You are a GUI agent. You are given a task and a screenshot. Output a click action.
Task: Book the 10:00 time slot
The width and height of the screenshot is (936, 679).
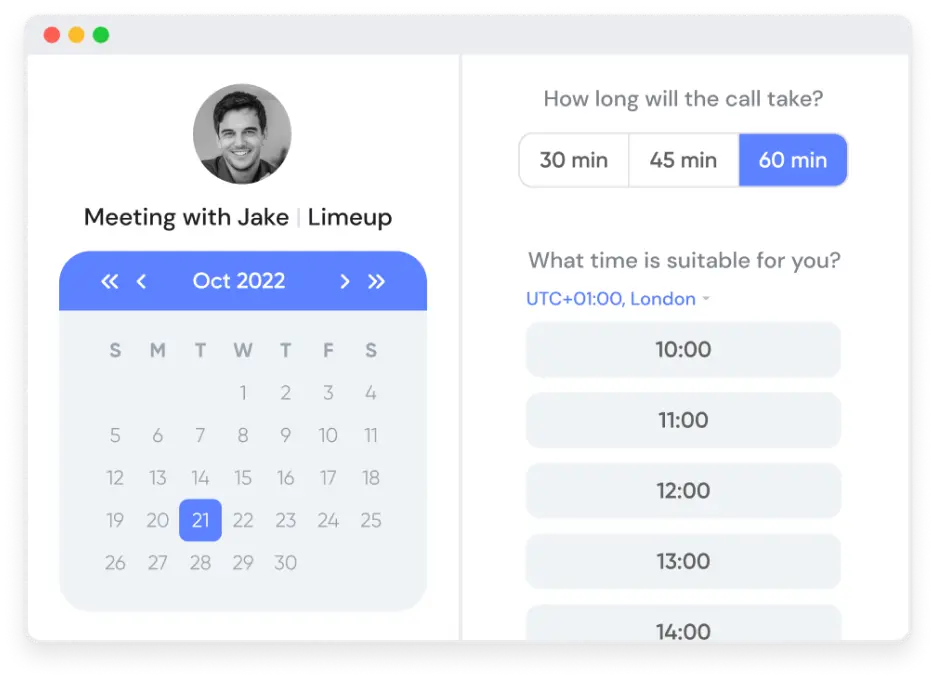[683, 349]
